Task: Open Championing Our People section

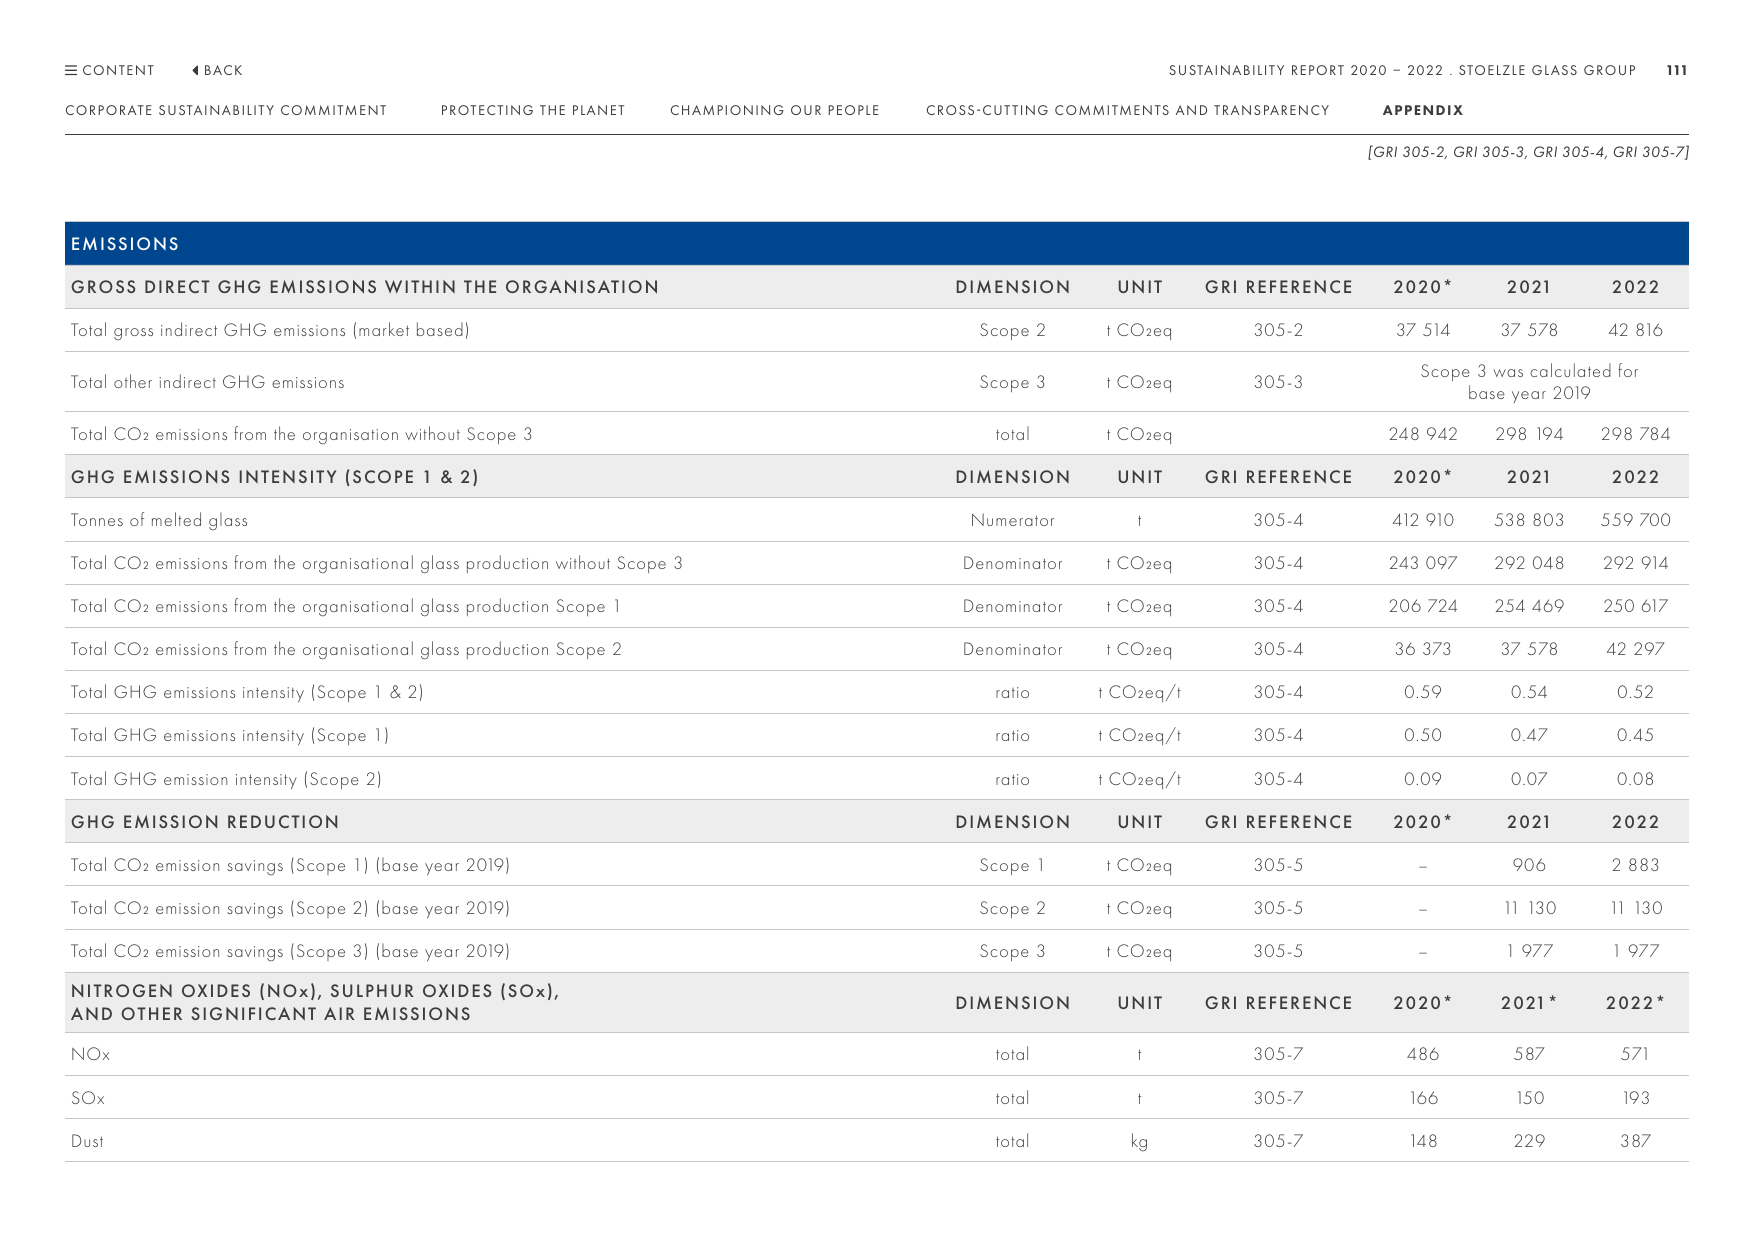Action: [775, 111]
